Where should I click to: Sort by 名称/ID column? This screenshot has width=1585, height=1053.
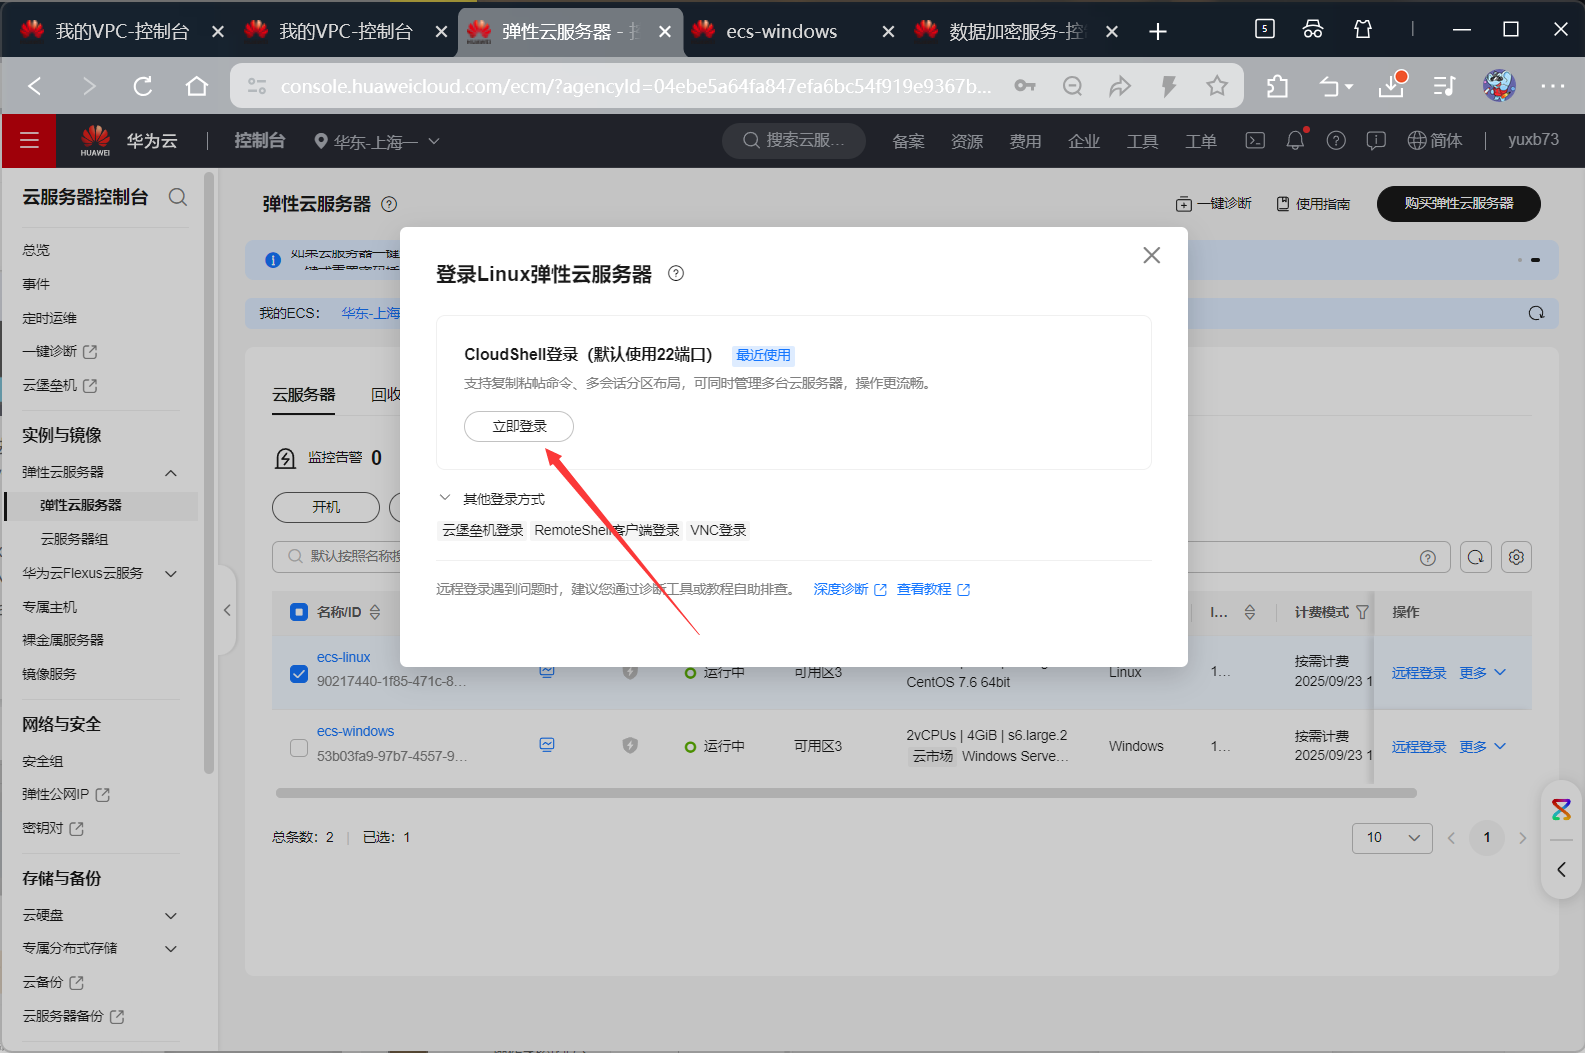point(375,612)
